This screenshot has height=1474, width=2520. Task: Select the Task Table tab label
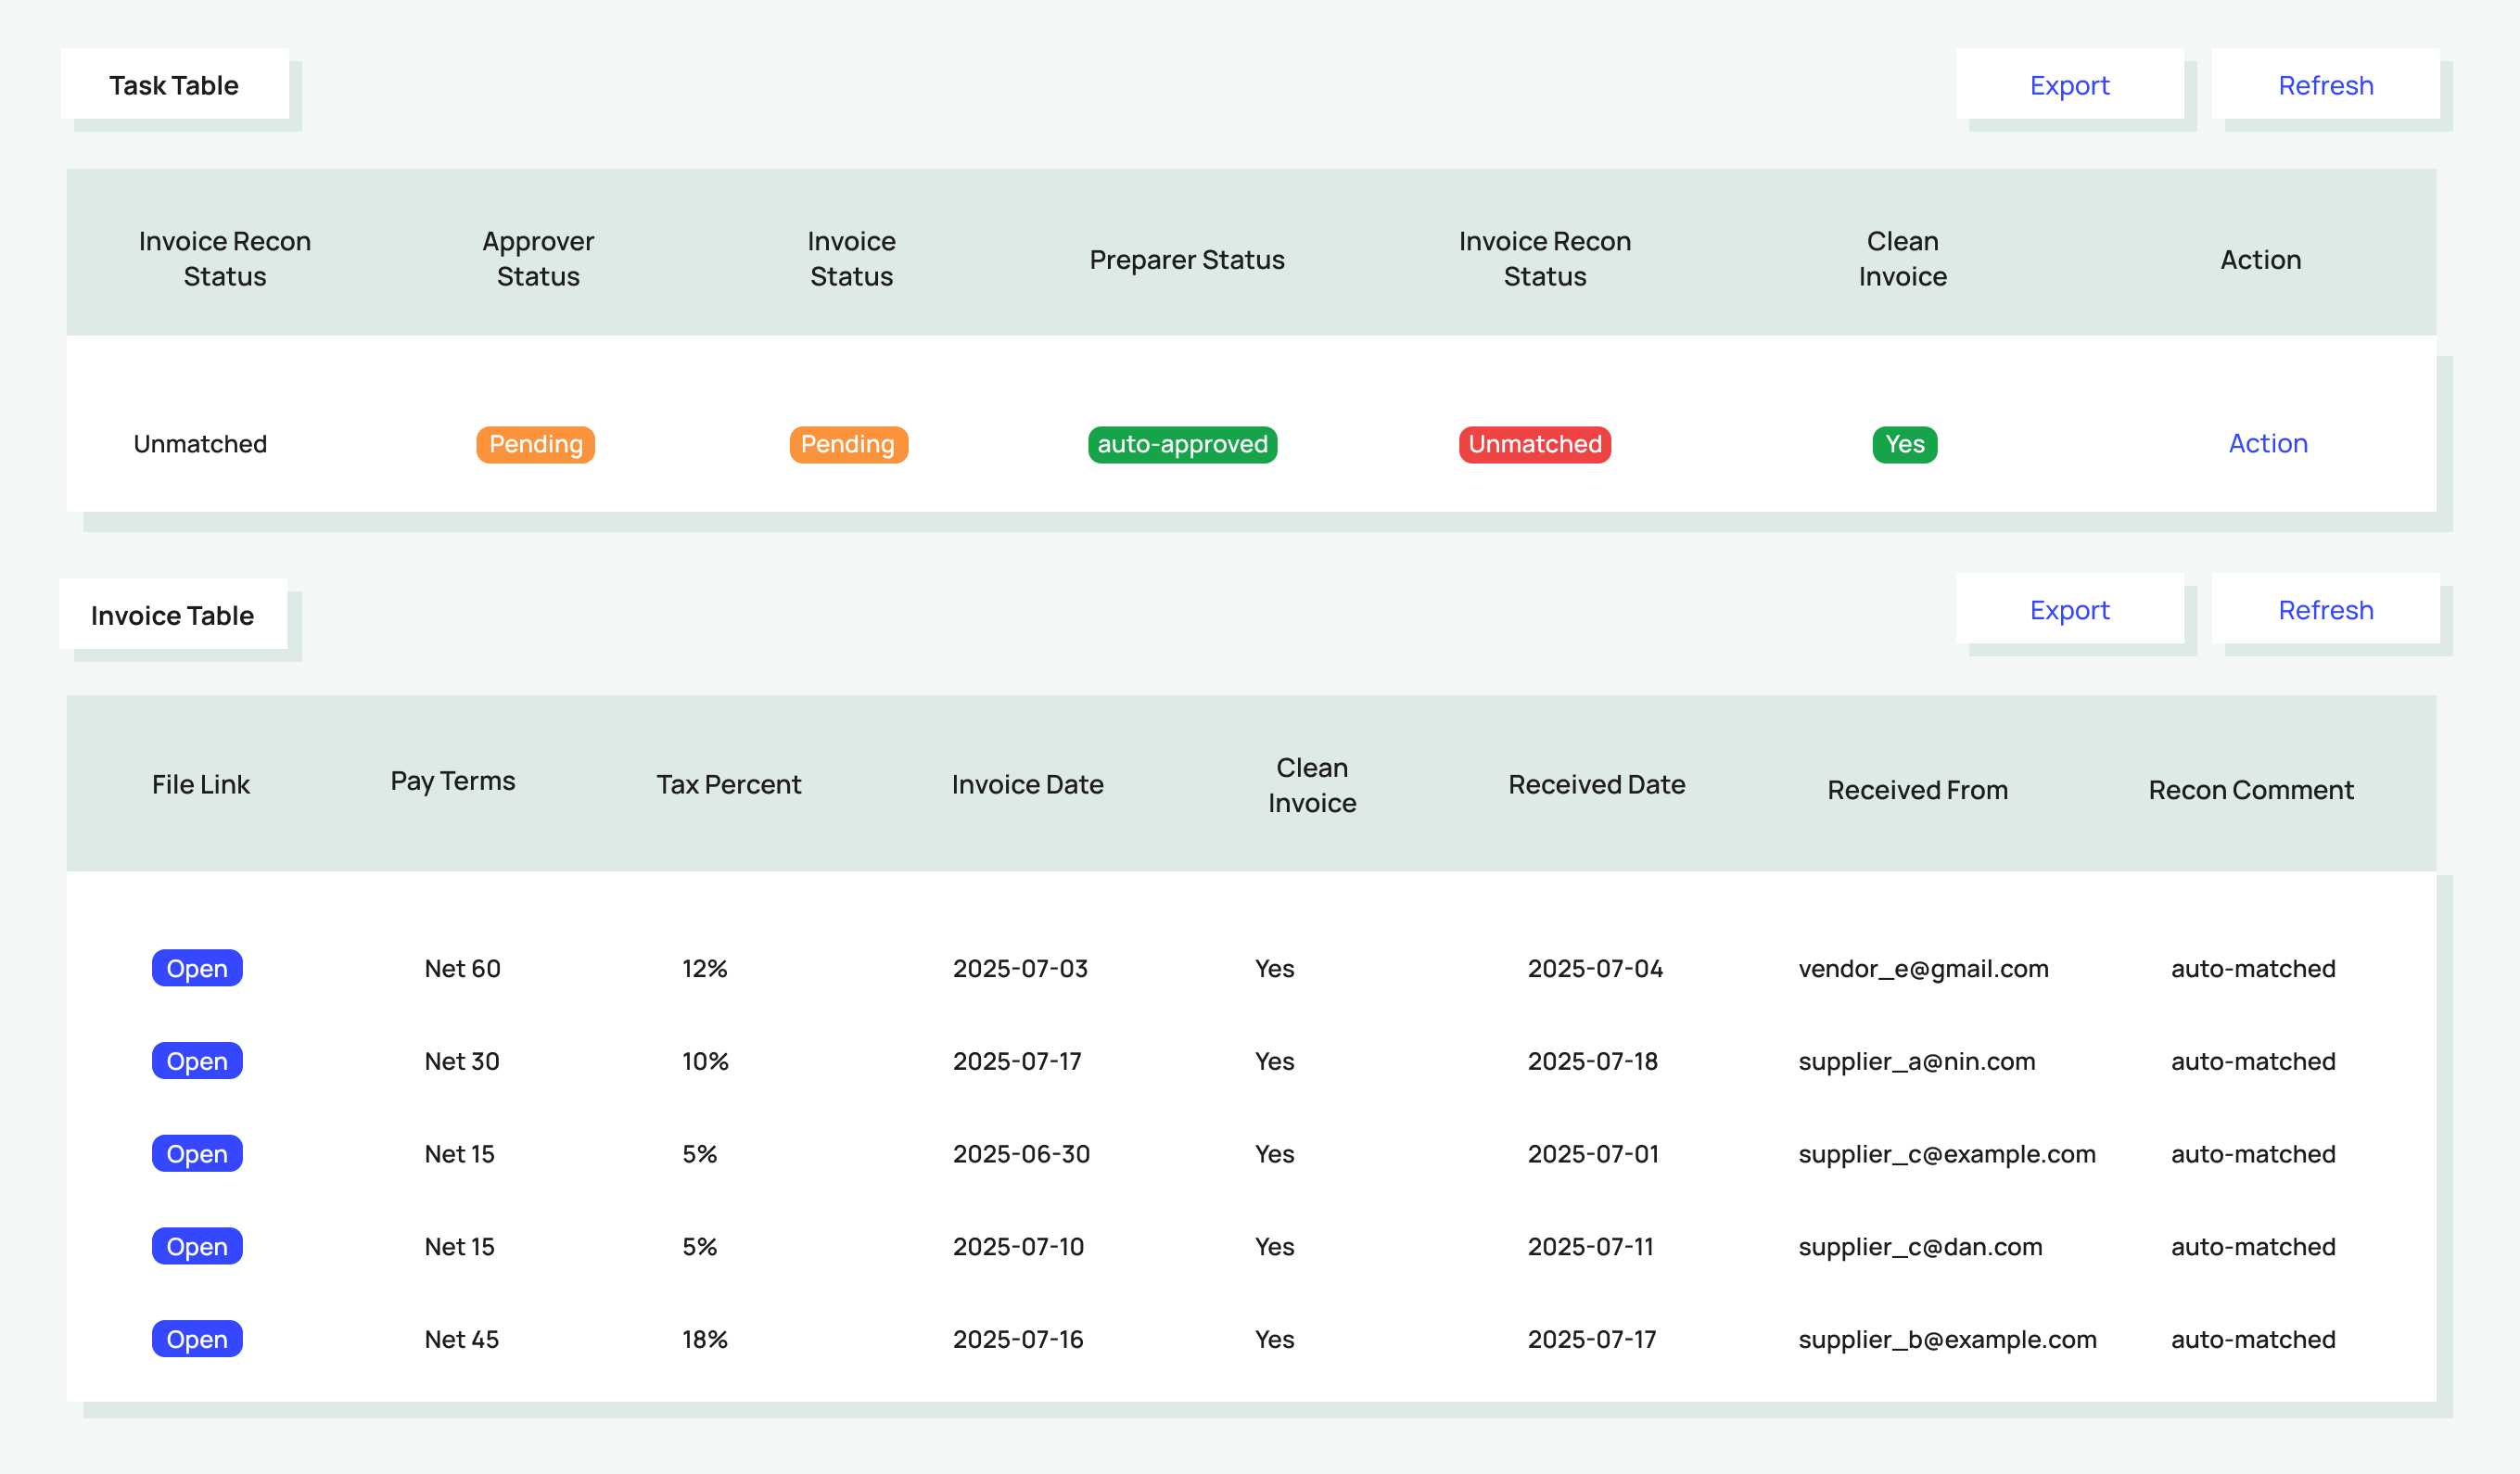(x=174, y=85)
